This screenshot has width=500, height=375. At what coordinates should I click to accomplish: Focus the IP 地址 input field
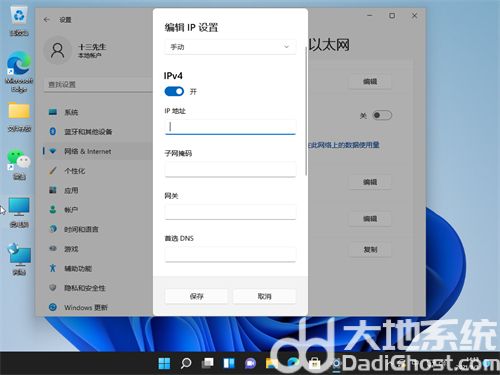tap(230, 127)
